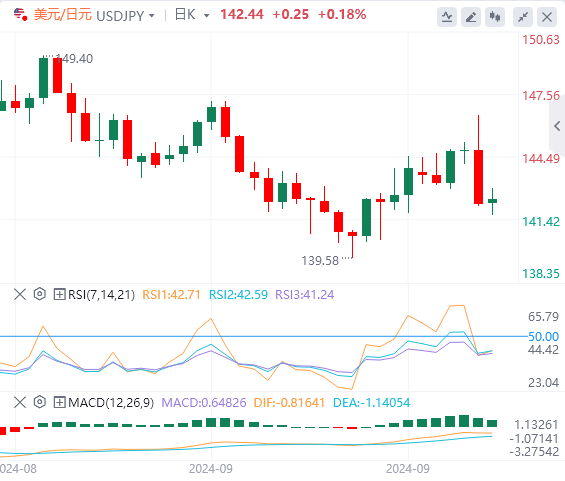This screenshot has height=481, width=565.
Task: Click the 65.79 RSI axis label
Action: coord(543,317)
